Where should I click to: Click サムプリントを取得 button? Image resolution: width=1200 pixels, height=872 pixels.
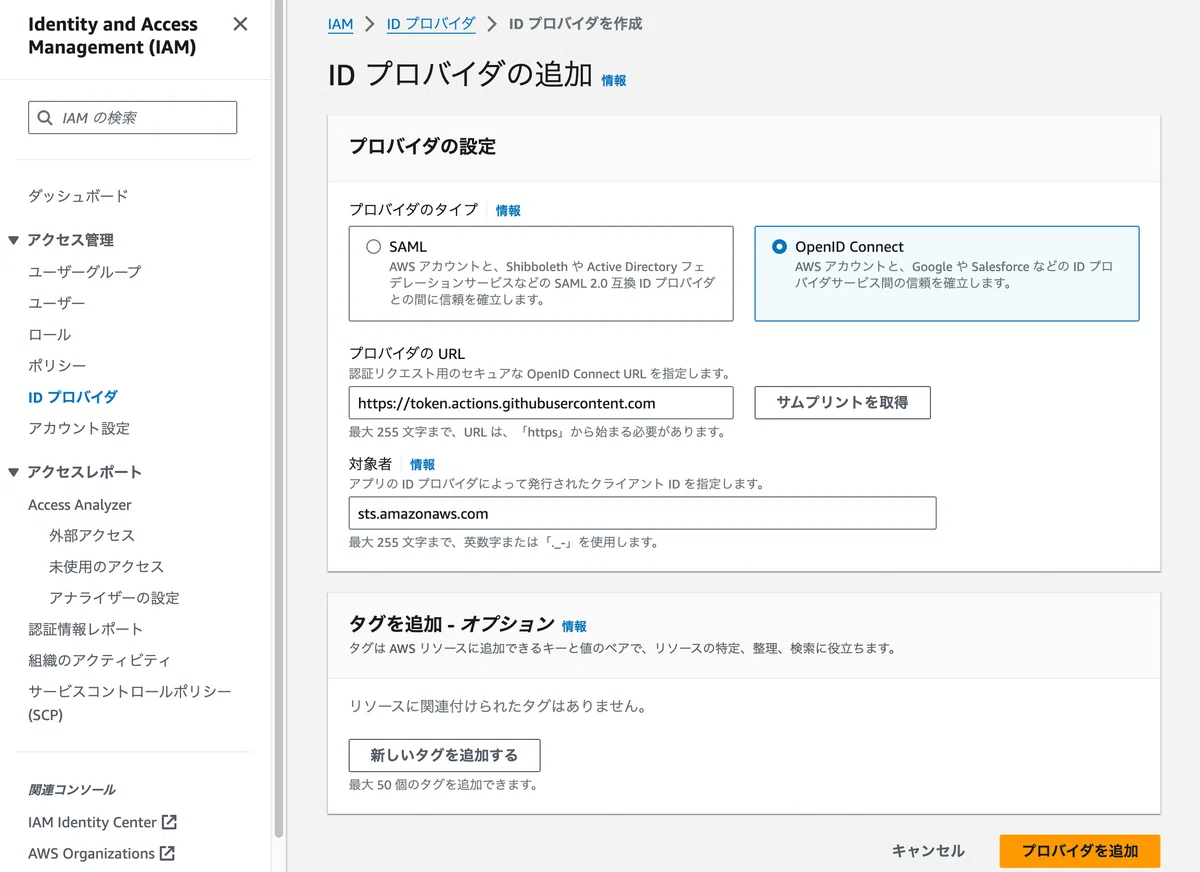[842, 402]
